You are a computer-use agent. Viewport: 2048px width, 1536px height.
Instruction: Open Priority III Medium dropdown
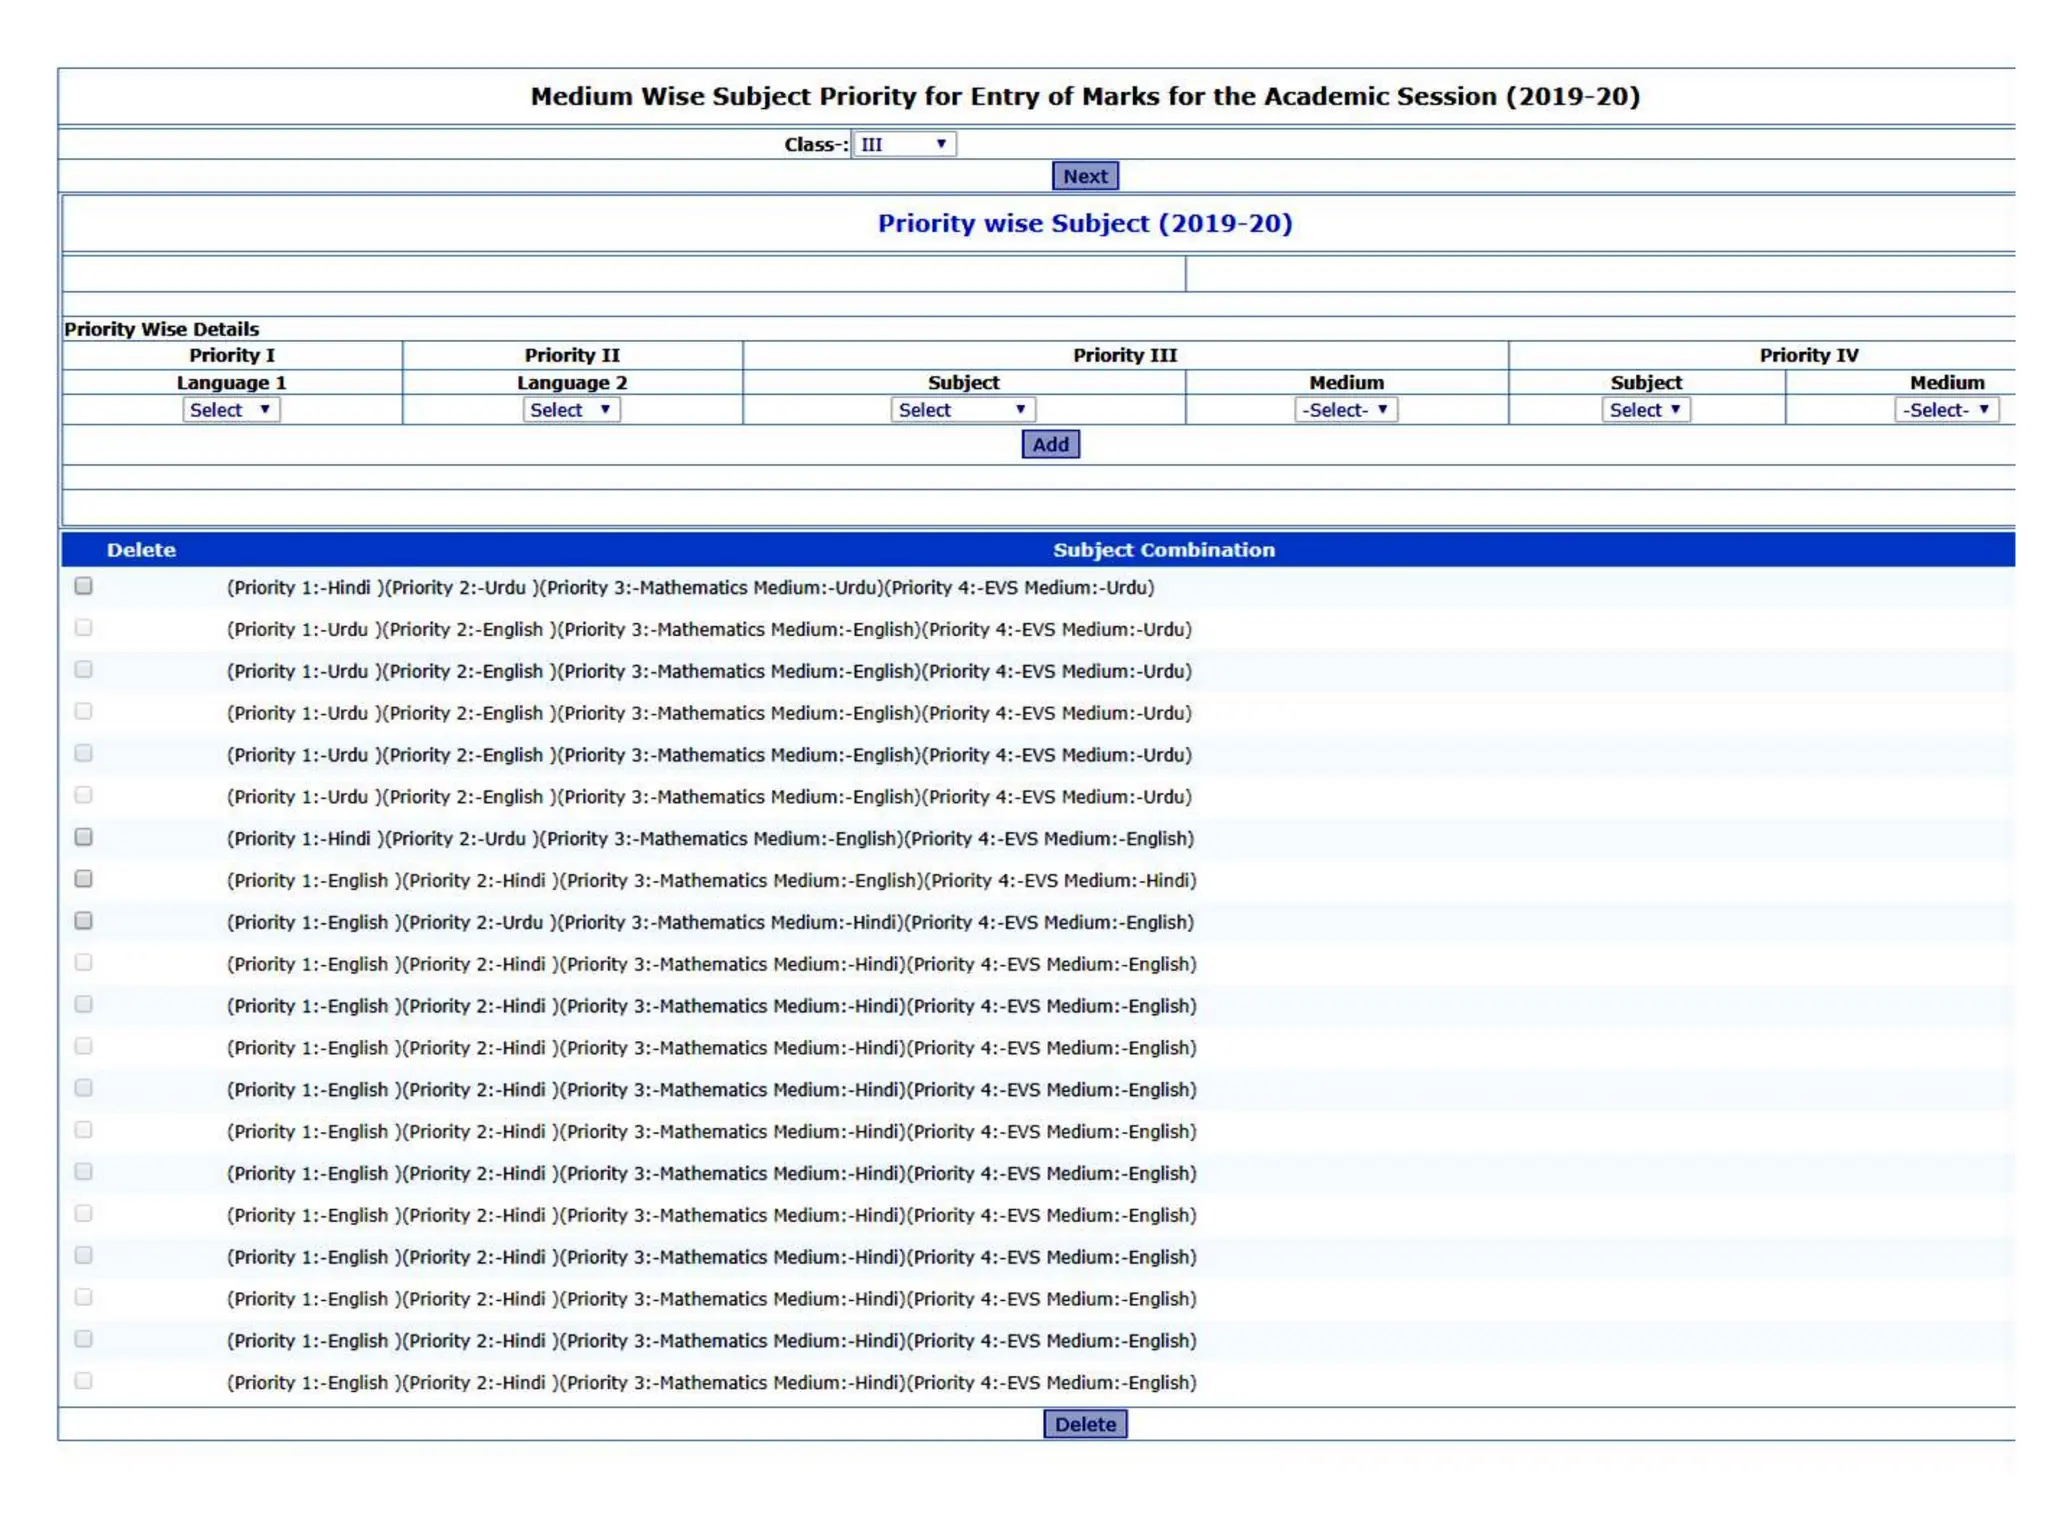pos(1345,410)
